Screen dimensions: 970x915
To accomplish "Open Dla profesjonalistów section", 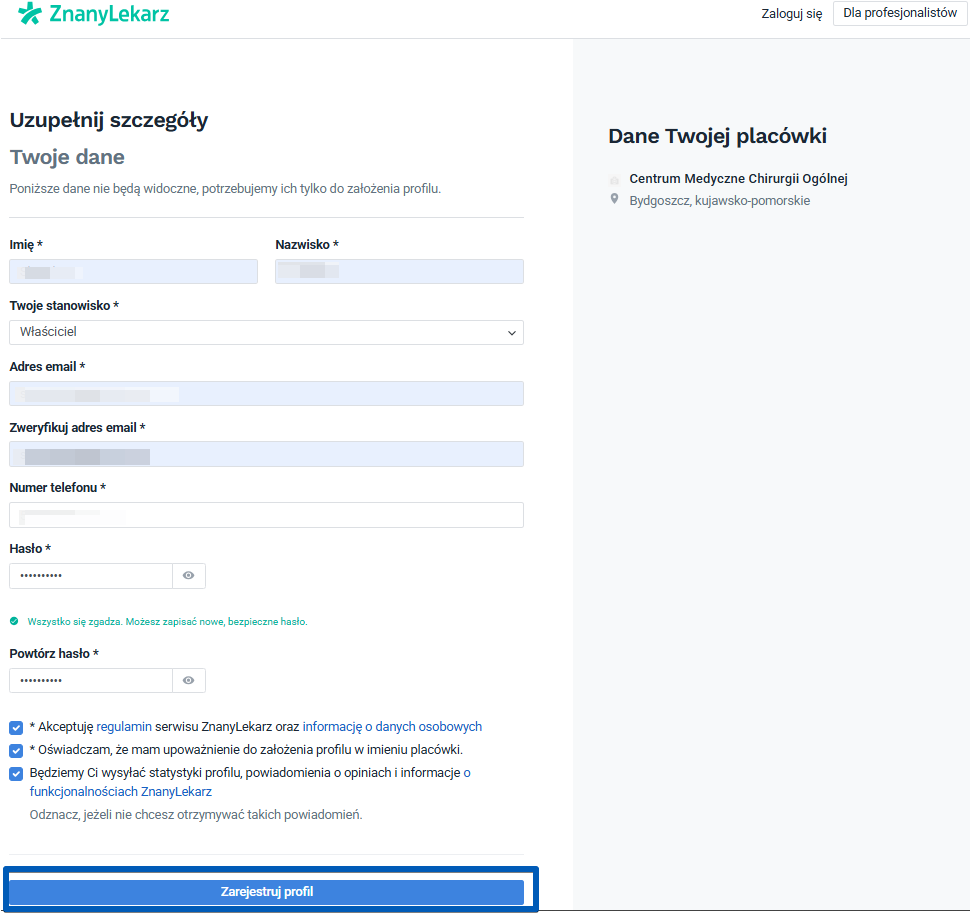I will [x=899, y=14].
